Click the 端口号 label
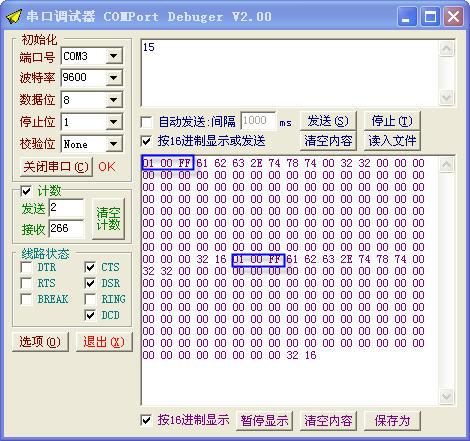Image resolution: width=470 pixels, height=441 pixels. 37,57
